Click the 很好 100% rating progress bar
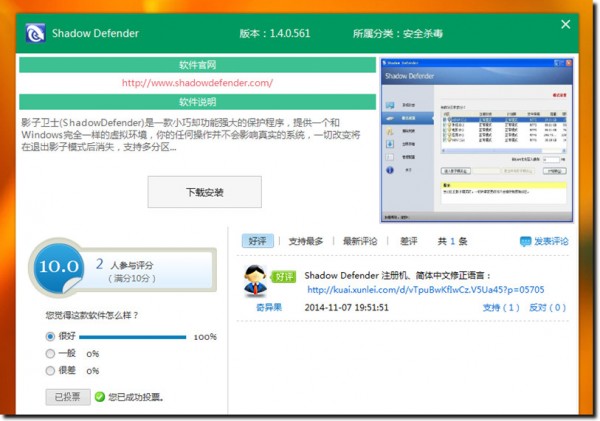The width and height of the screenshot is (600, 421). tap(132, 337)
